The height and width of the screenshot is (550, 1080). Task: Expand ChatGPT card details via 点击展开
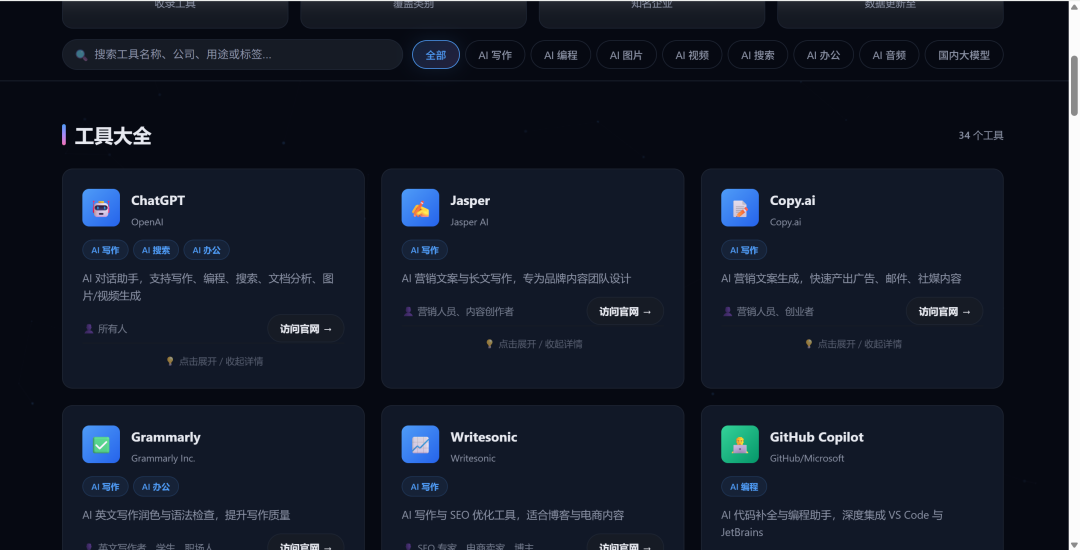point(214,361)
